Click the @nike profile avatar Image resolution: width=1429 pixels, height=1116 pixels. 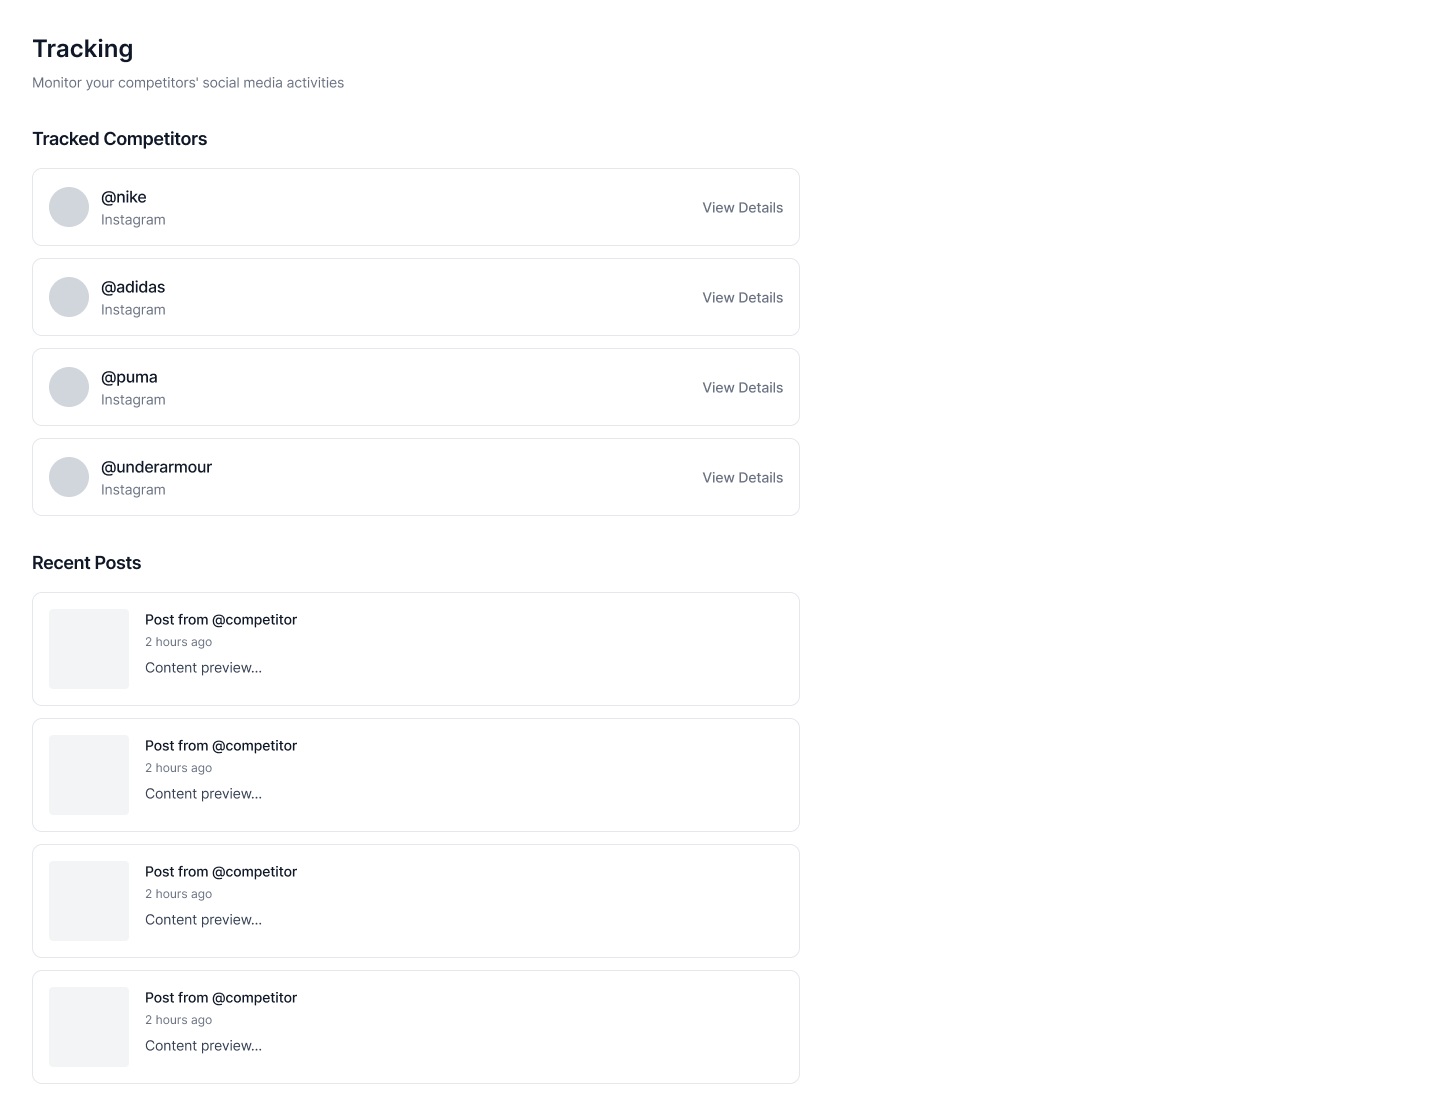69,207
